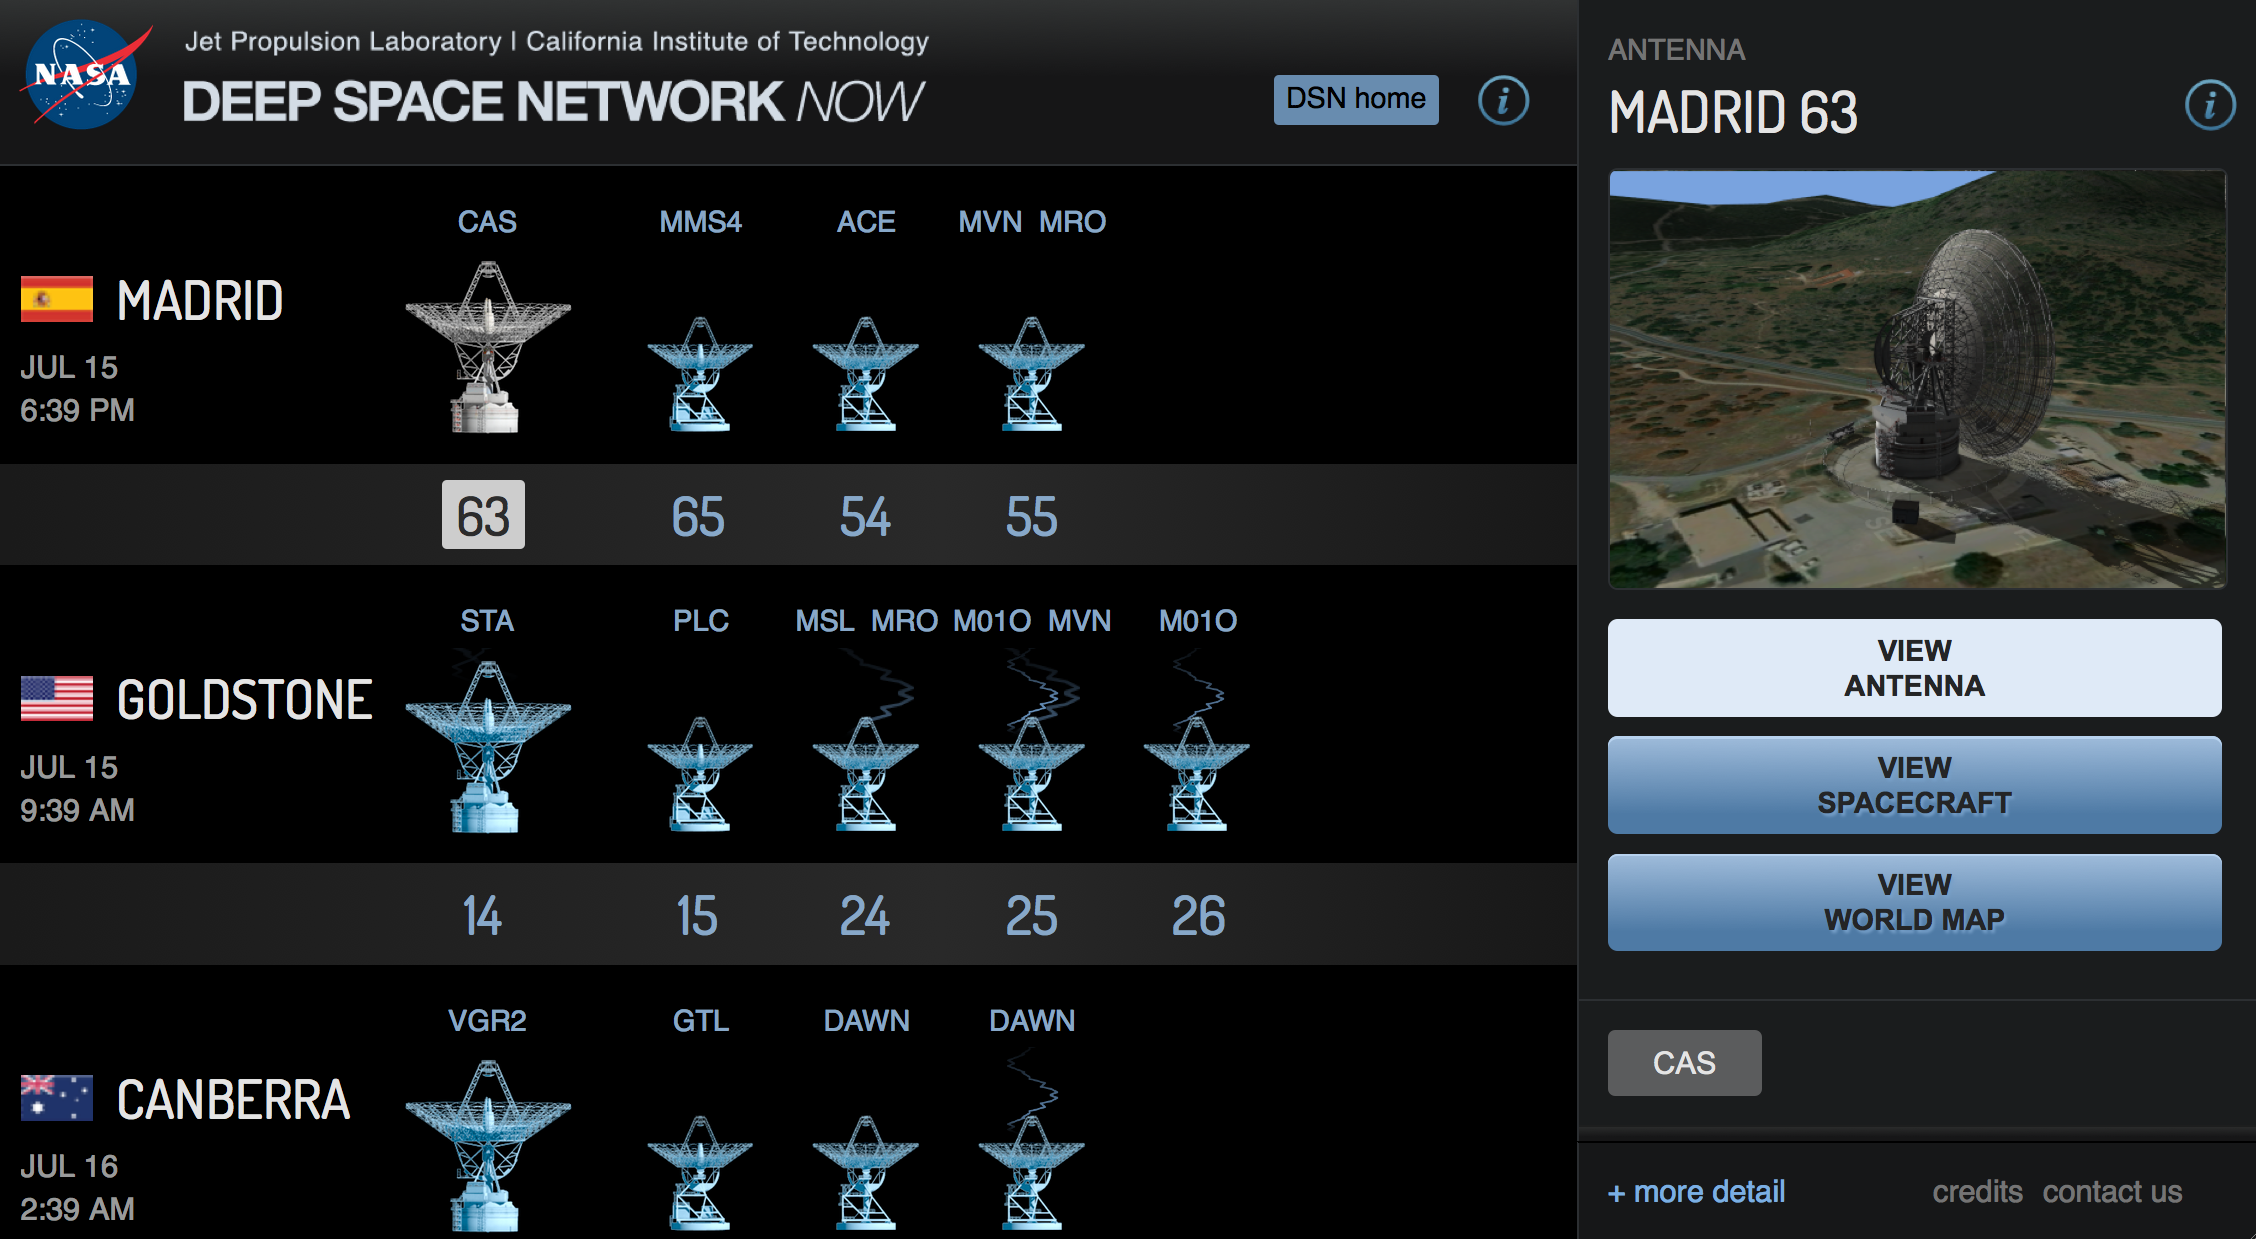Choose antenna number 54
This screenshot has width=2256, height=1239.
pyautogui.click(x=865, y=517)
